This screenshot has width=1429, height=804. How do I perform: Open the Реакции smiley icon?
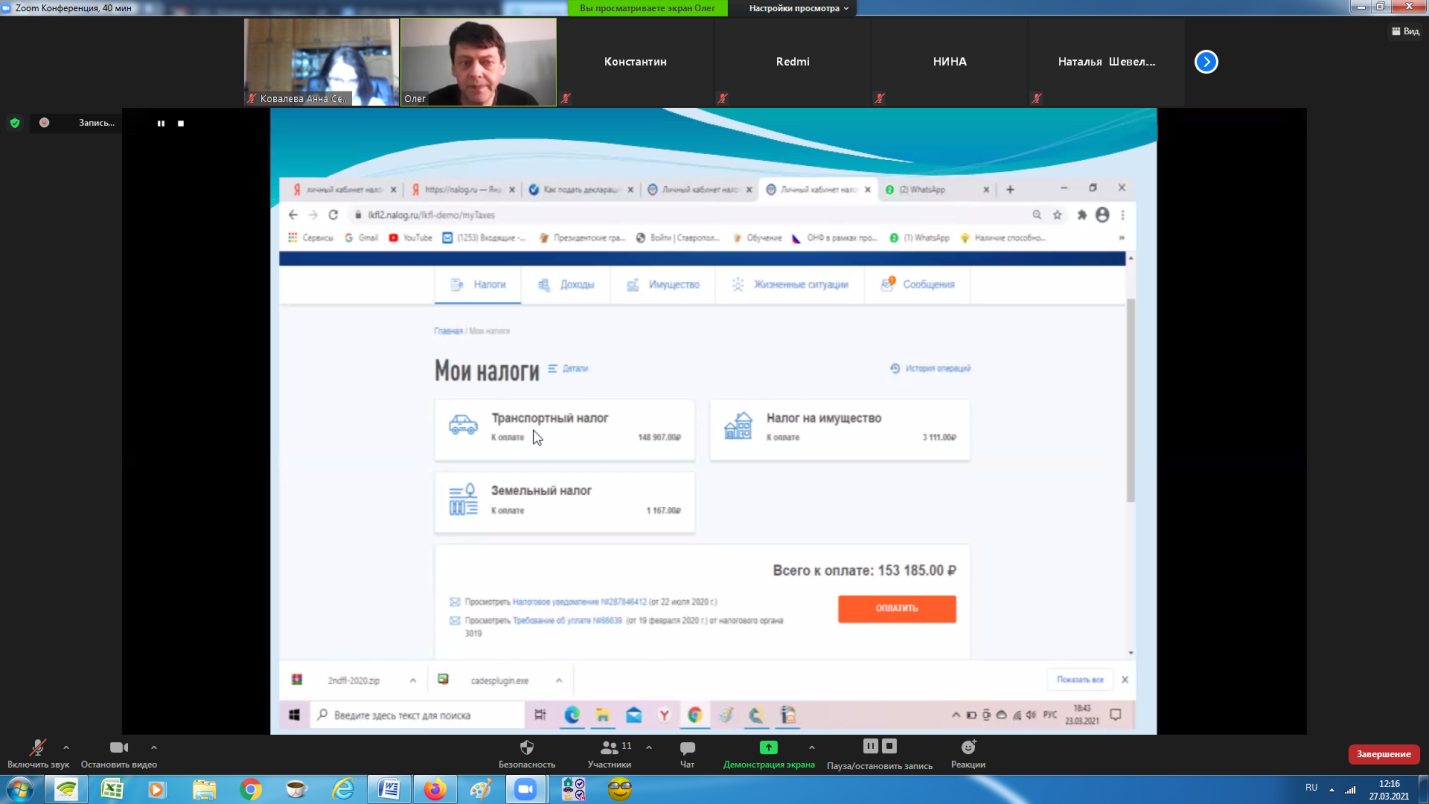pos(967,748)
